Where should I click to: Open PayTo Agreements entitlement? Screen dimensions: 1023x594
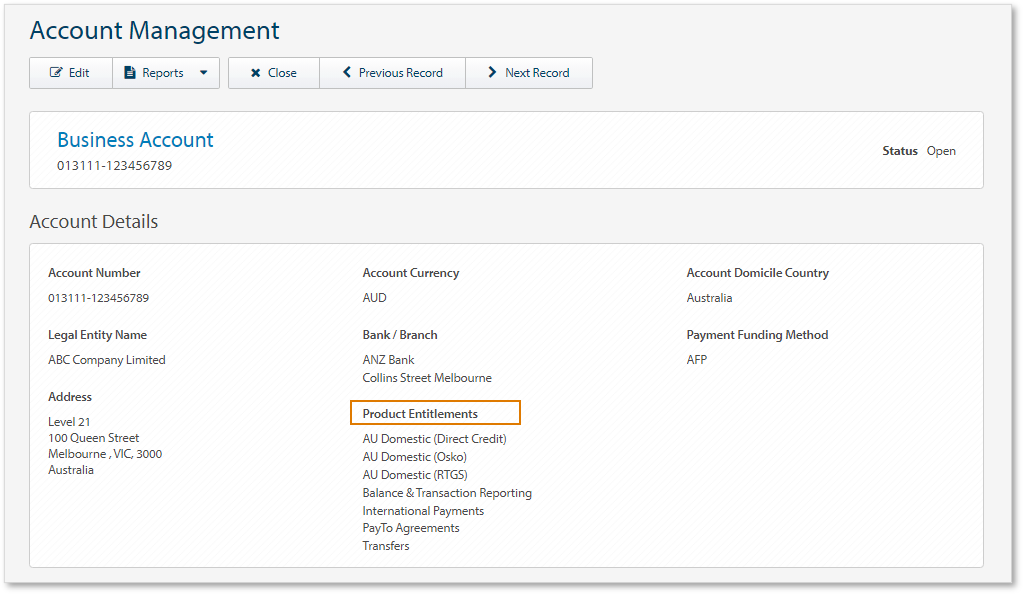[410, 528]
